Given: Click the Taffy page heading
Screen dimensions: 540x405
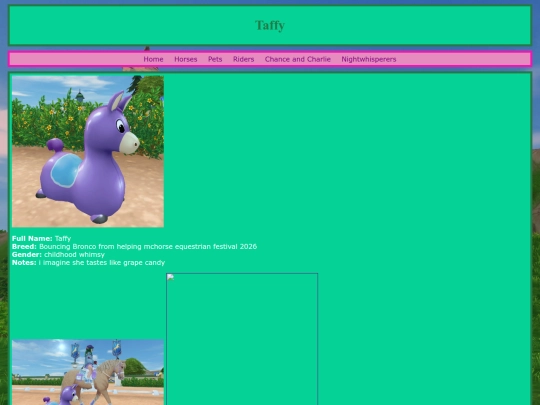Looking at the screenshot, I should click(x=270, y=25).
